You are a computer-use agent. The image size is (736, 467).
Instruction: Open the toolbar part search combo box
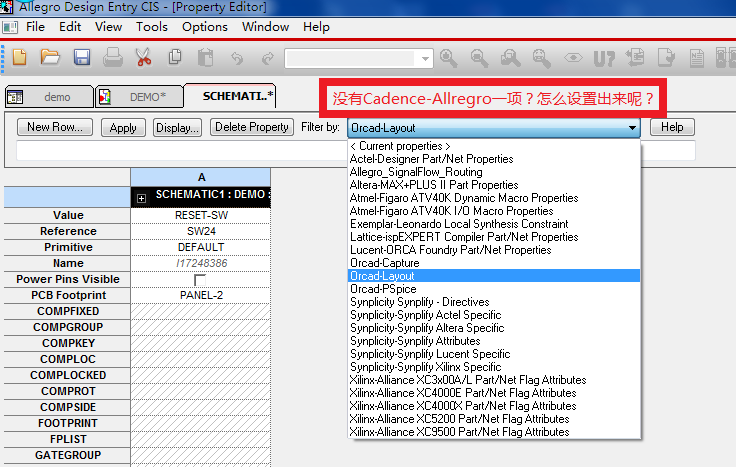(x=425, y=59)
